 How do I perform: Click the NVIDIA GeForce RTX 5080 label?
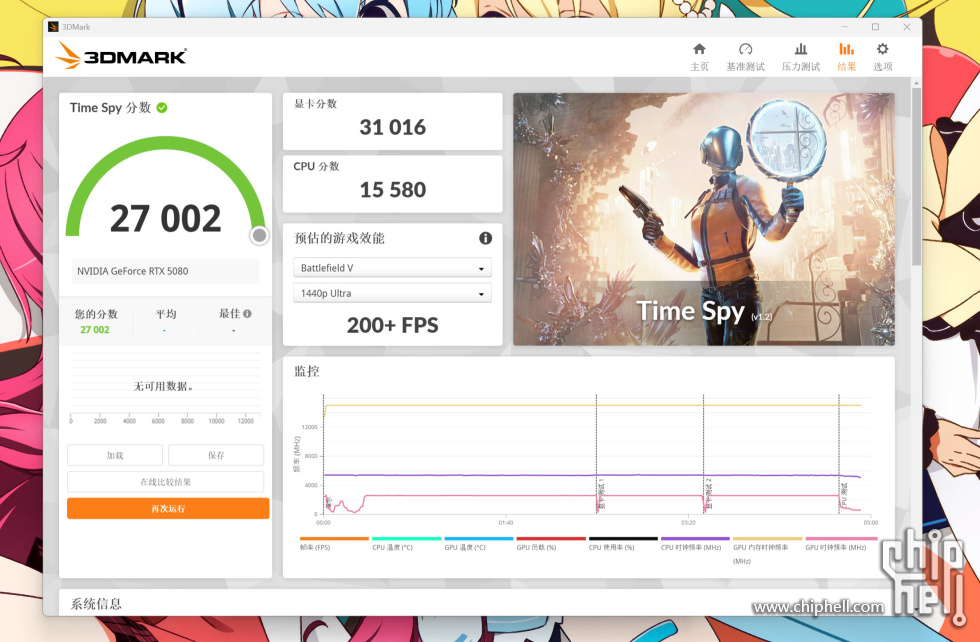tap(132, 271)
